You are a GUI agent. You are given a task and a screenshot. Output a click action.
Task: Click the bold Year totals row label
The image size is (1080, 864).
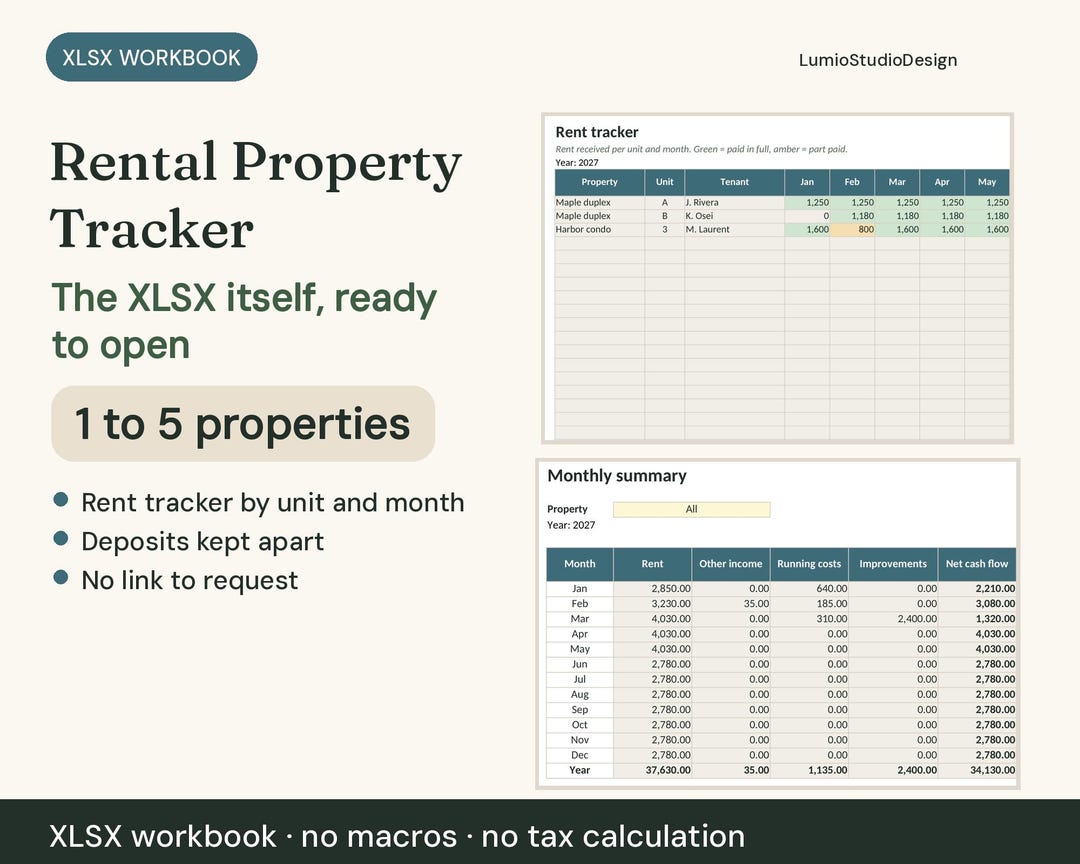click(x=579, y=770)
